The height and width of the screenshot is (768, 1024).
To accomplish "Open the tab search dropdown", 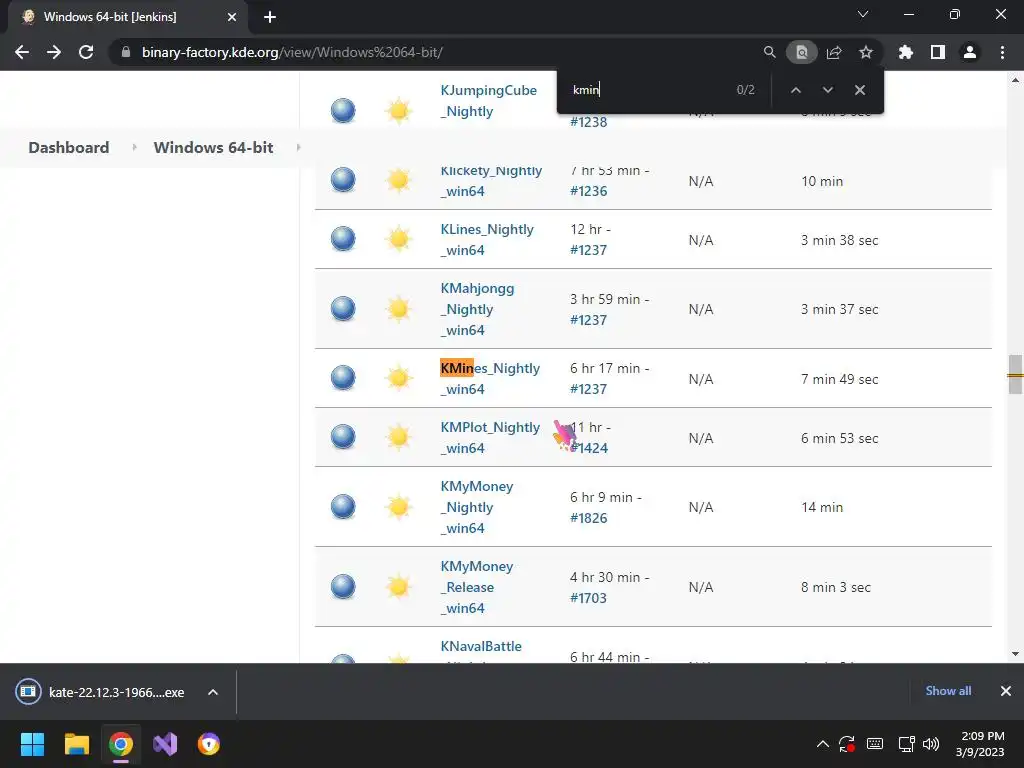I will tap(863, 14).
